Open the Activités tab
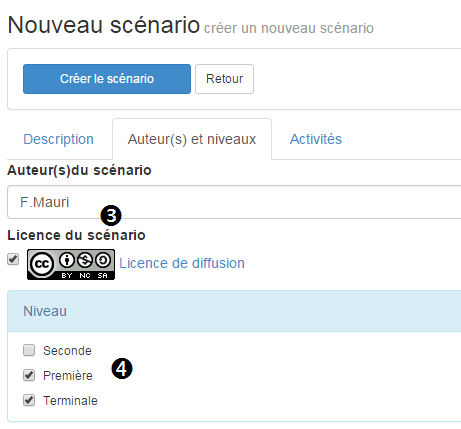 click(x=316, y=139)
